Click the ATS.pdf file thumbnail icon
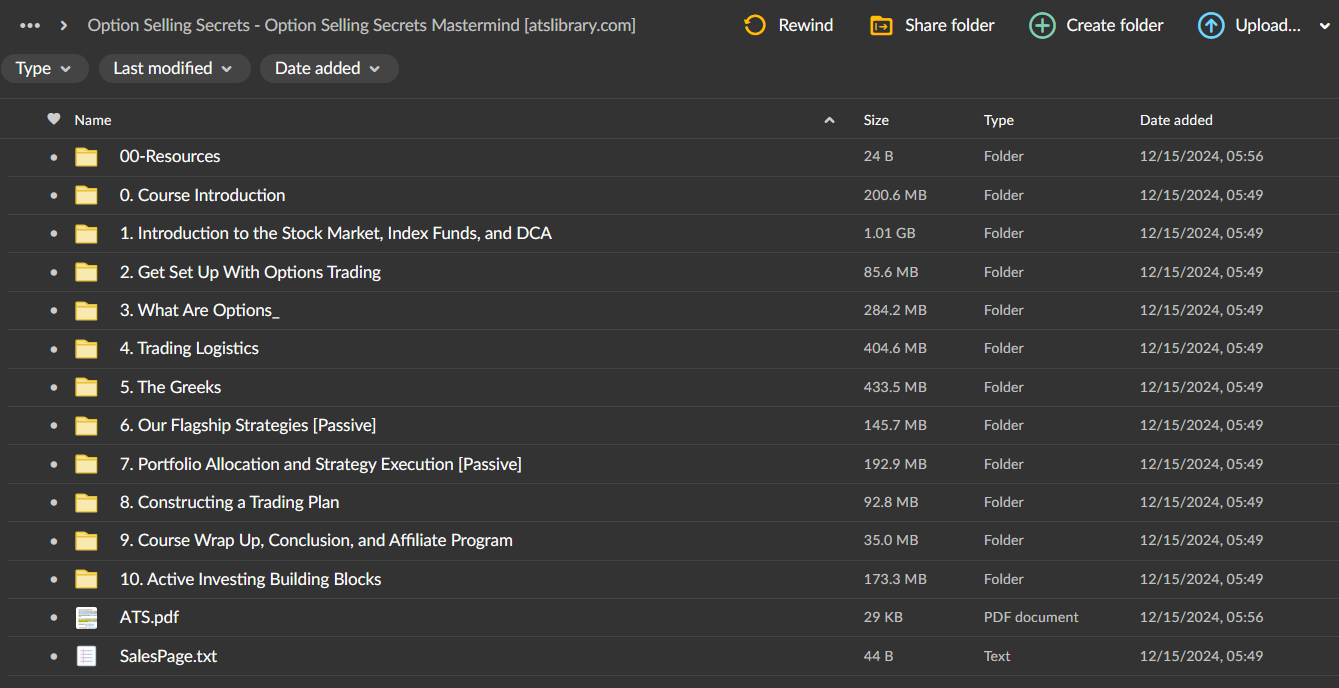The image size is (1339, 688). (87, 617)
